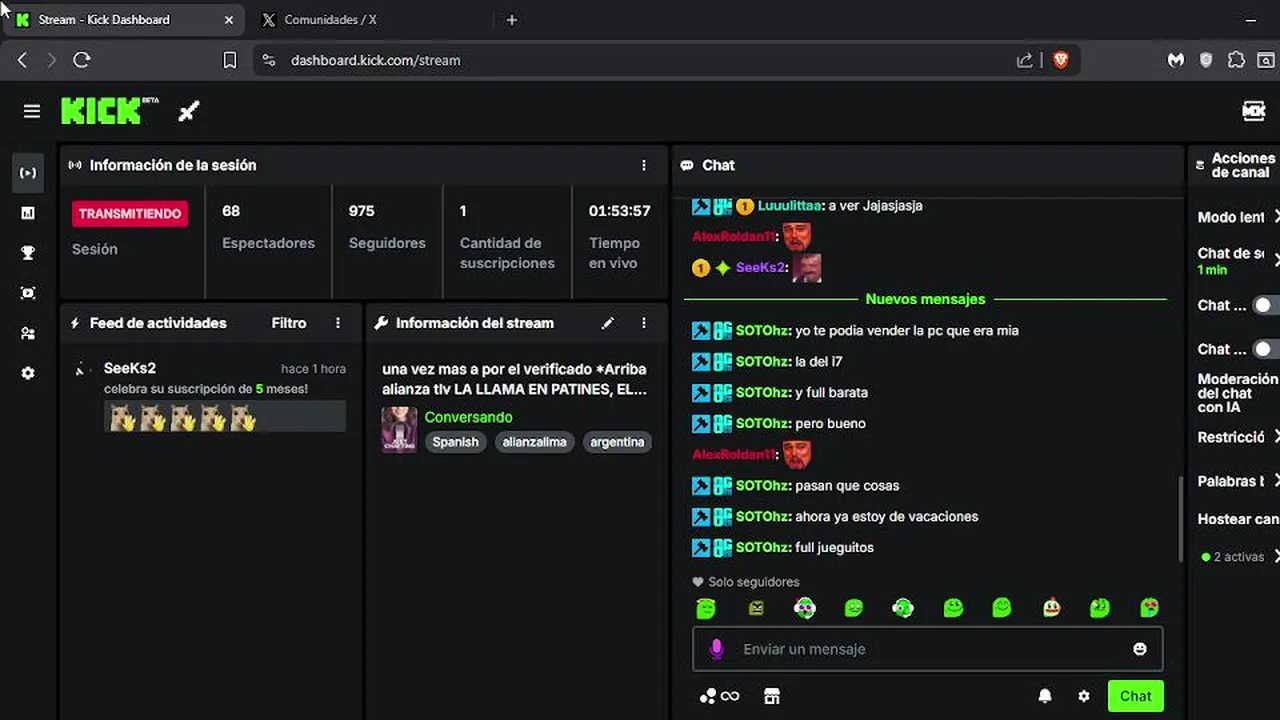
Task: Open the Filtro dropdown in the activity feed
Action: (x=289, y=323)
